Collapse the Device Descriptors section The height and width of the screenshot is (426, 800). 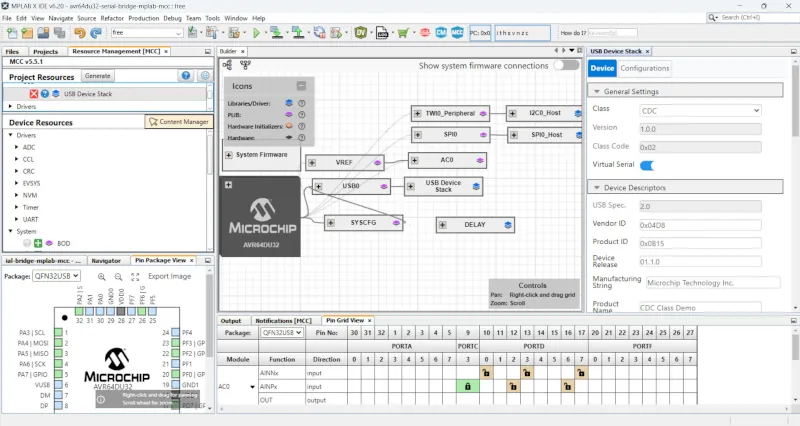click(597, 188)
